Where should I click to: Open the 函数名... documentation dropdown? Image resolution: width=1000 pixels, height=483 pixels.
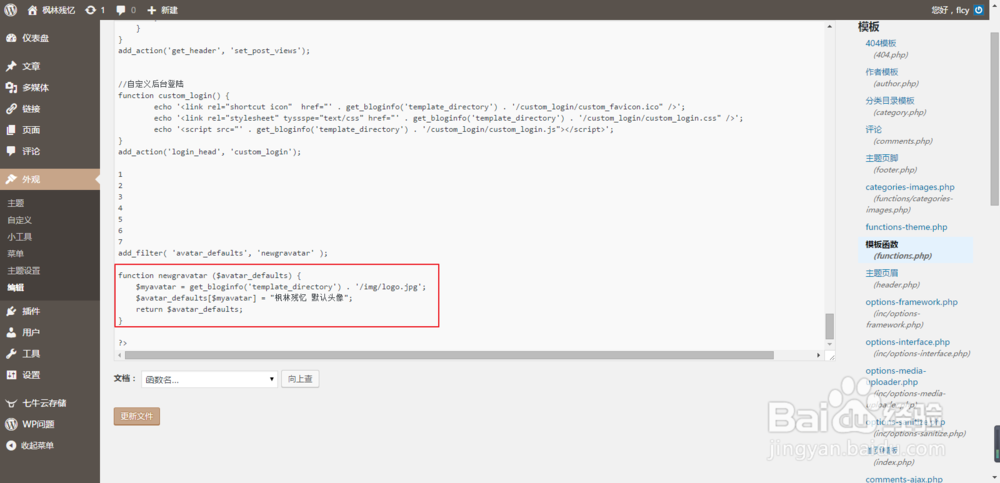pyautogui.click(x=209, y=379)
